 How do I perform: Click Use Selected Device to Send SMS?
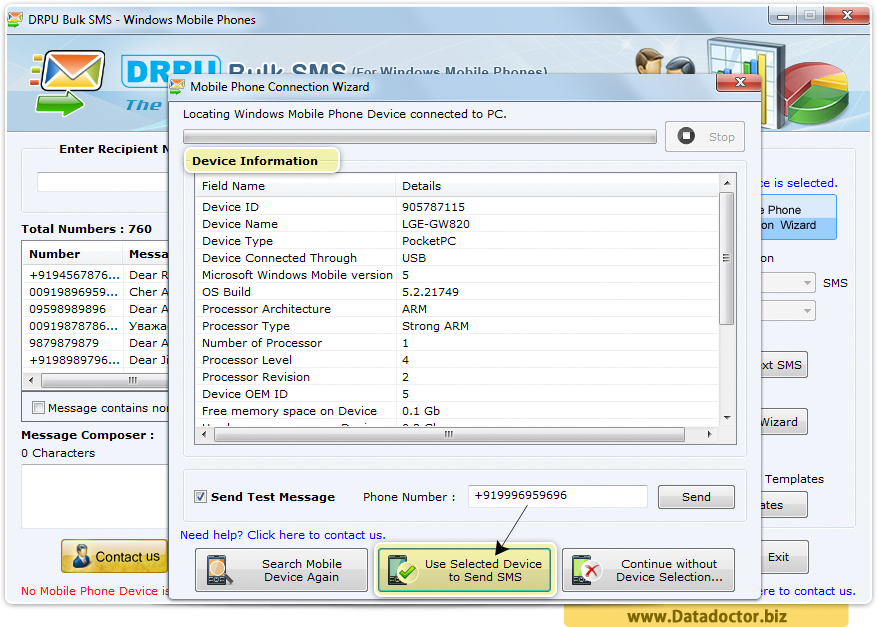click(465, 570)
